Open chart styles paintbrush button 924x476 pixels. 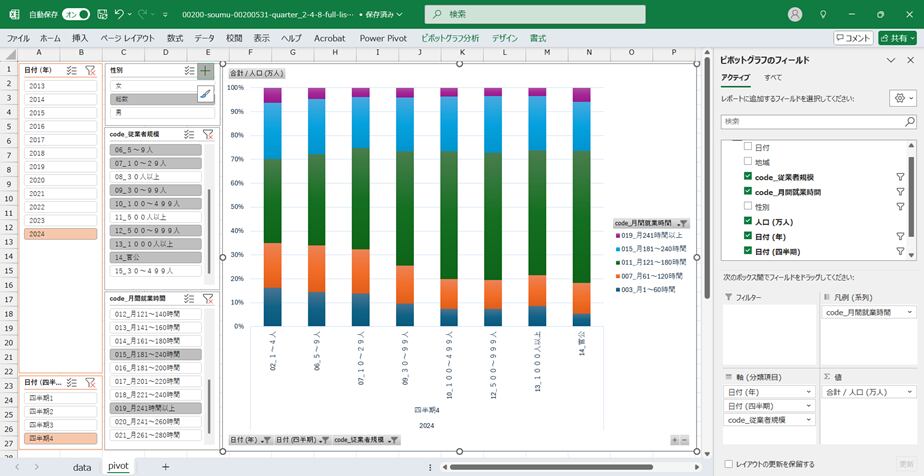[205, 93]
